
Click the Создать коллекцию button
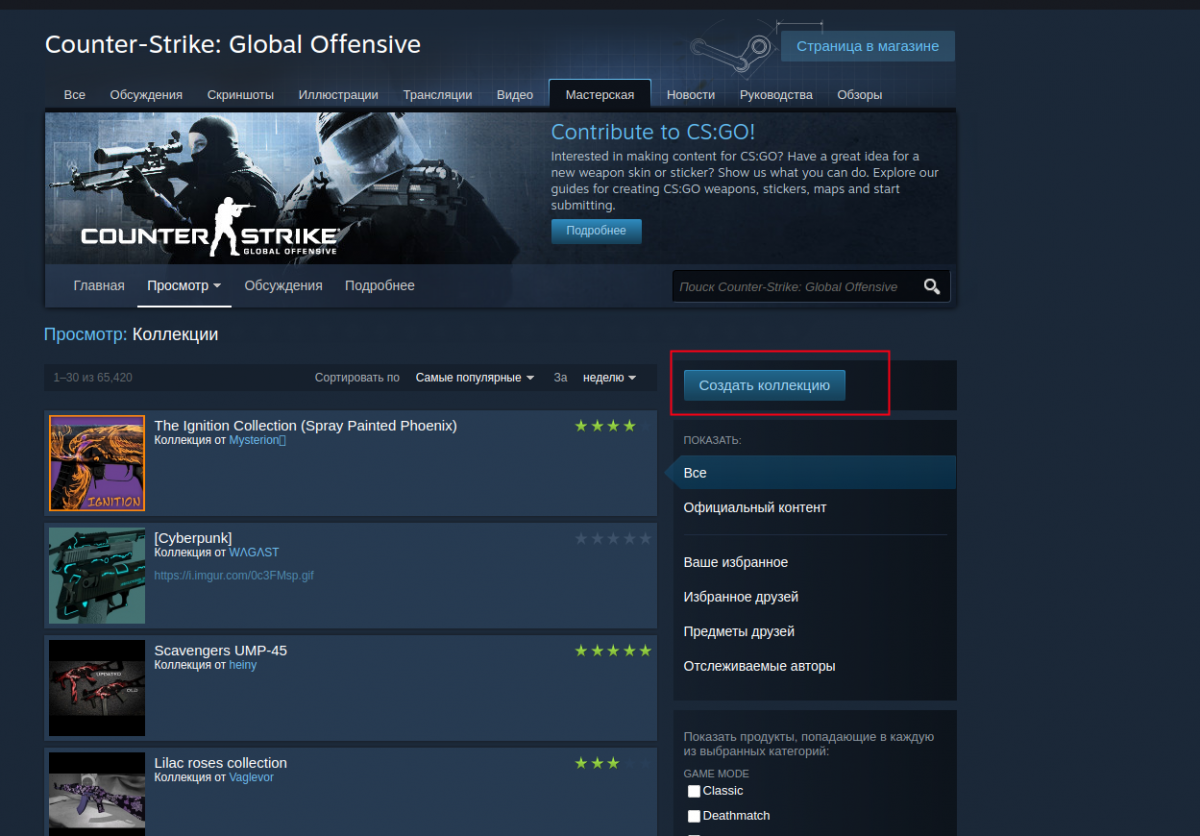point(764,385)
